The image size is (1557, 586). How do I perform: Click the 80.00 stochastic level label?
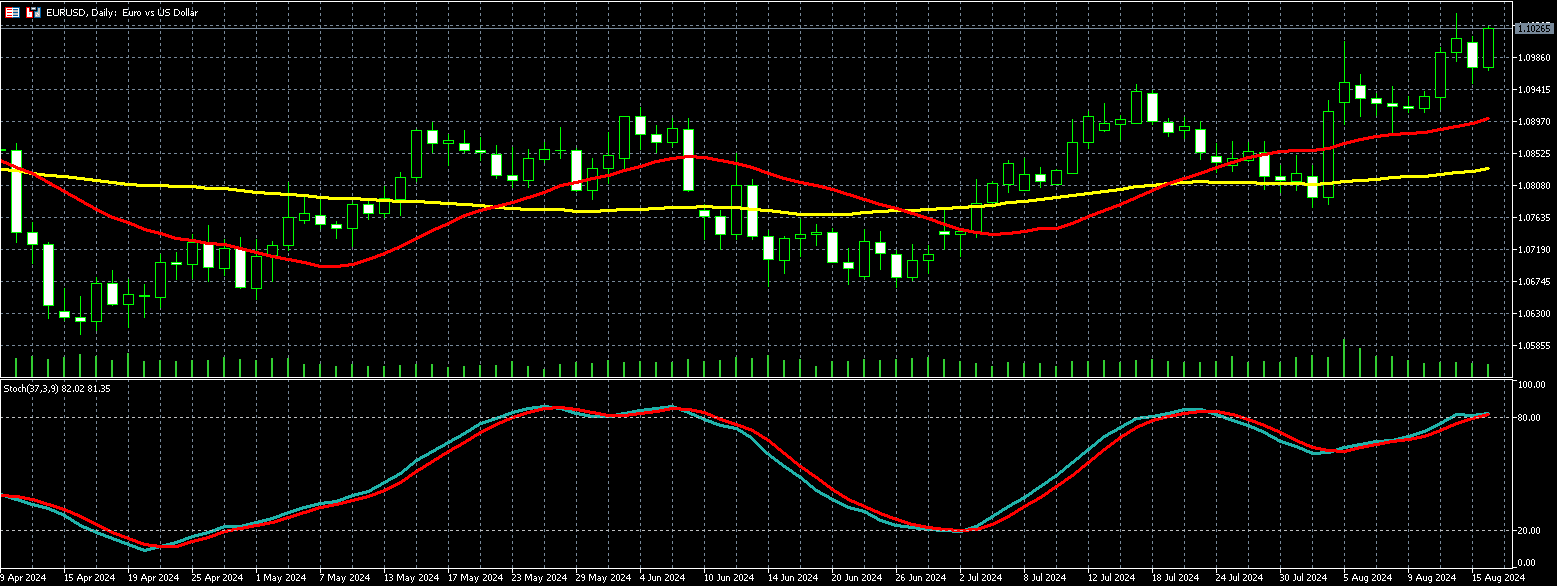pyautogui.click(x=1527, y=417)
